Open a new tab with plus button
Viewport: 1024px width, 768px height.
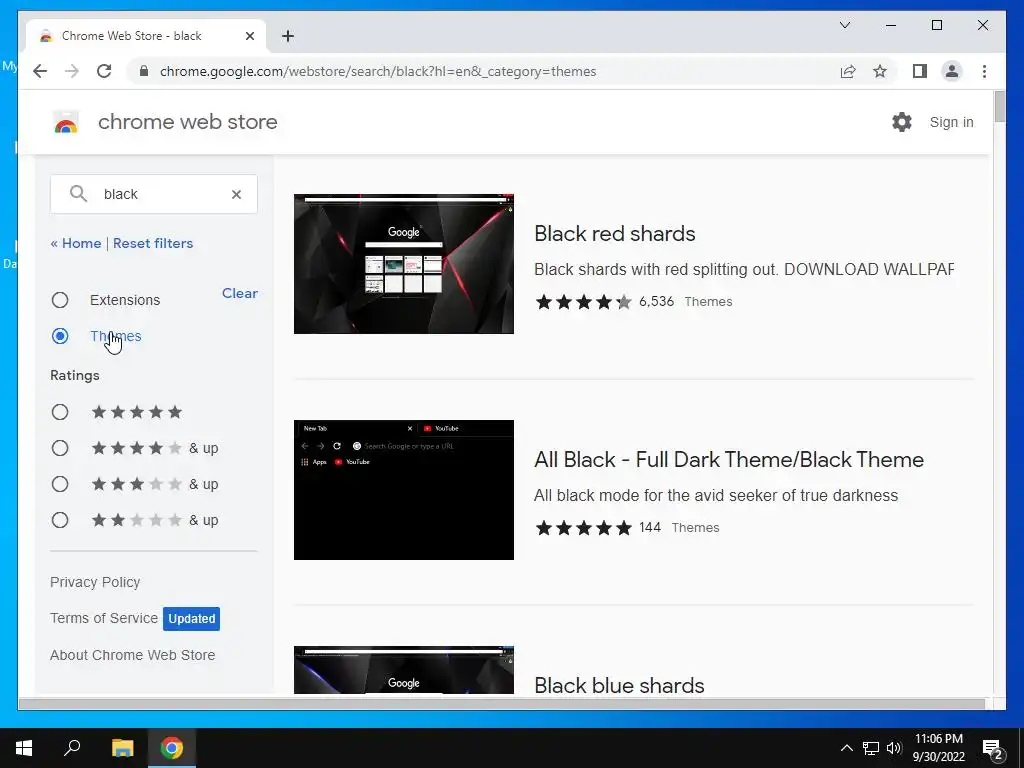click(x=288, y=36)
